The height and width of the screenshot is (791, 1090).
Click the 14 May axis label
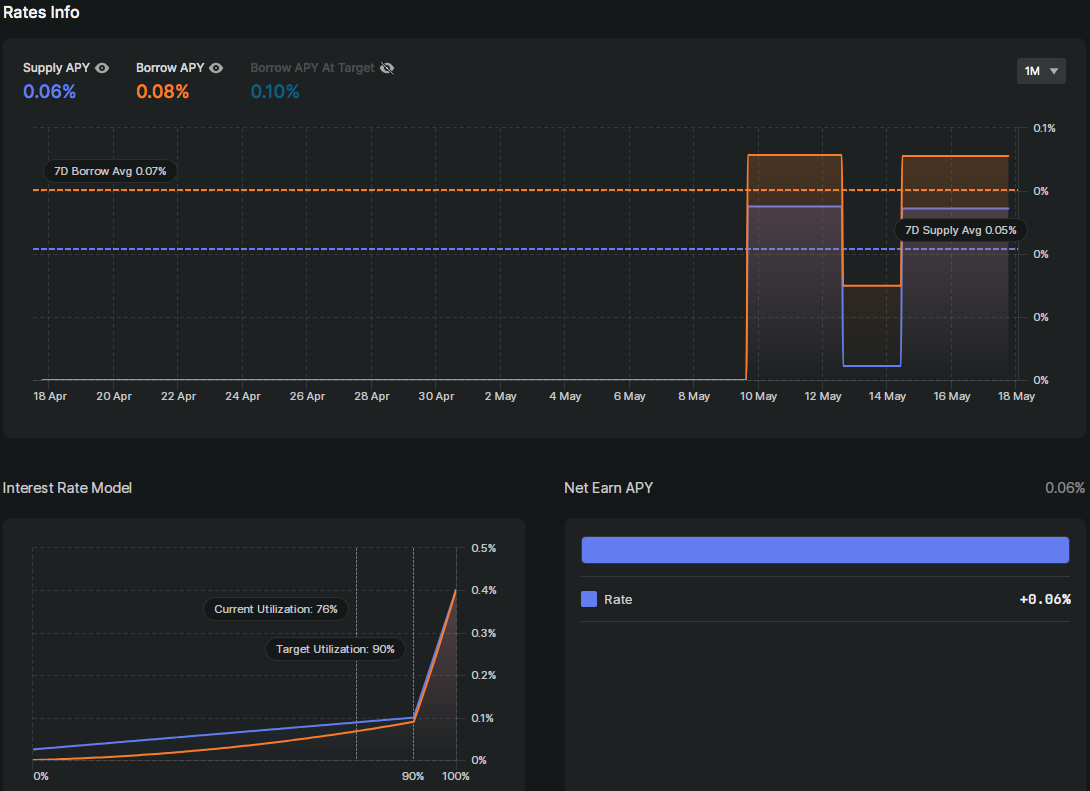click(x=887, y=396)
